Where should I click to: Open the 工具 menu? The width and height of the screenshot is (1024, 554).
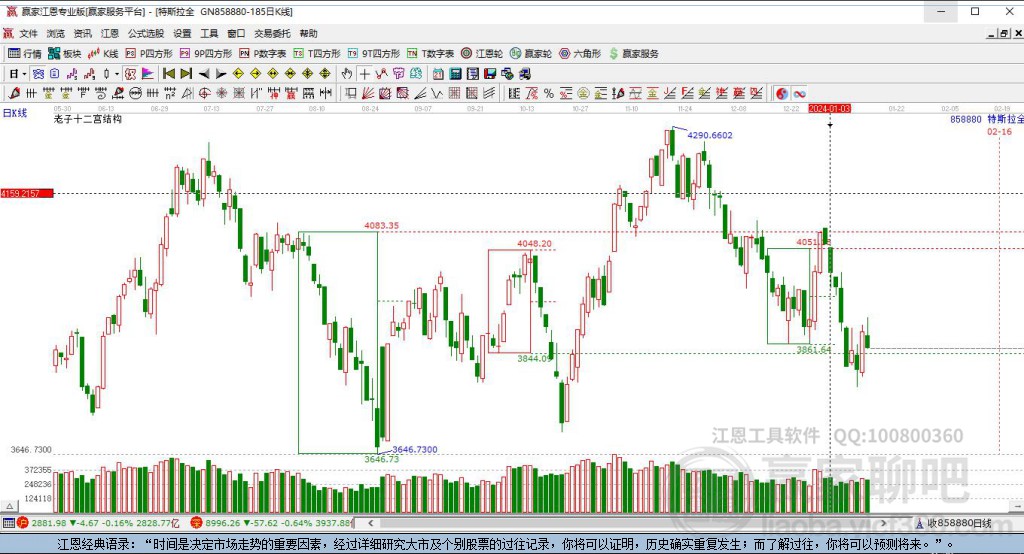click(209, 33)
